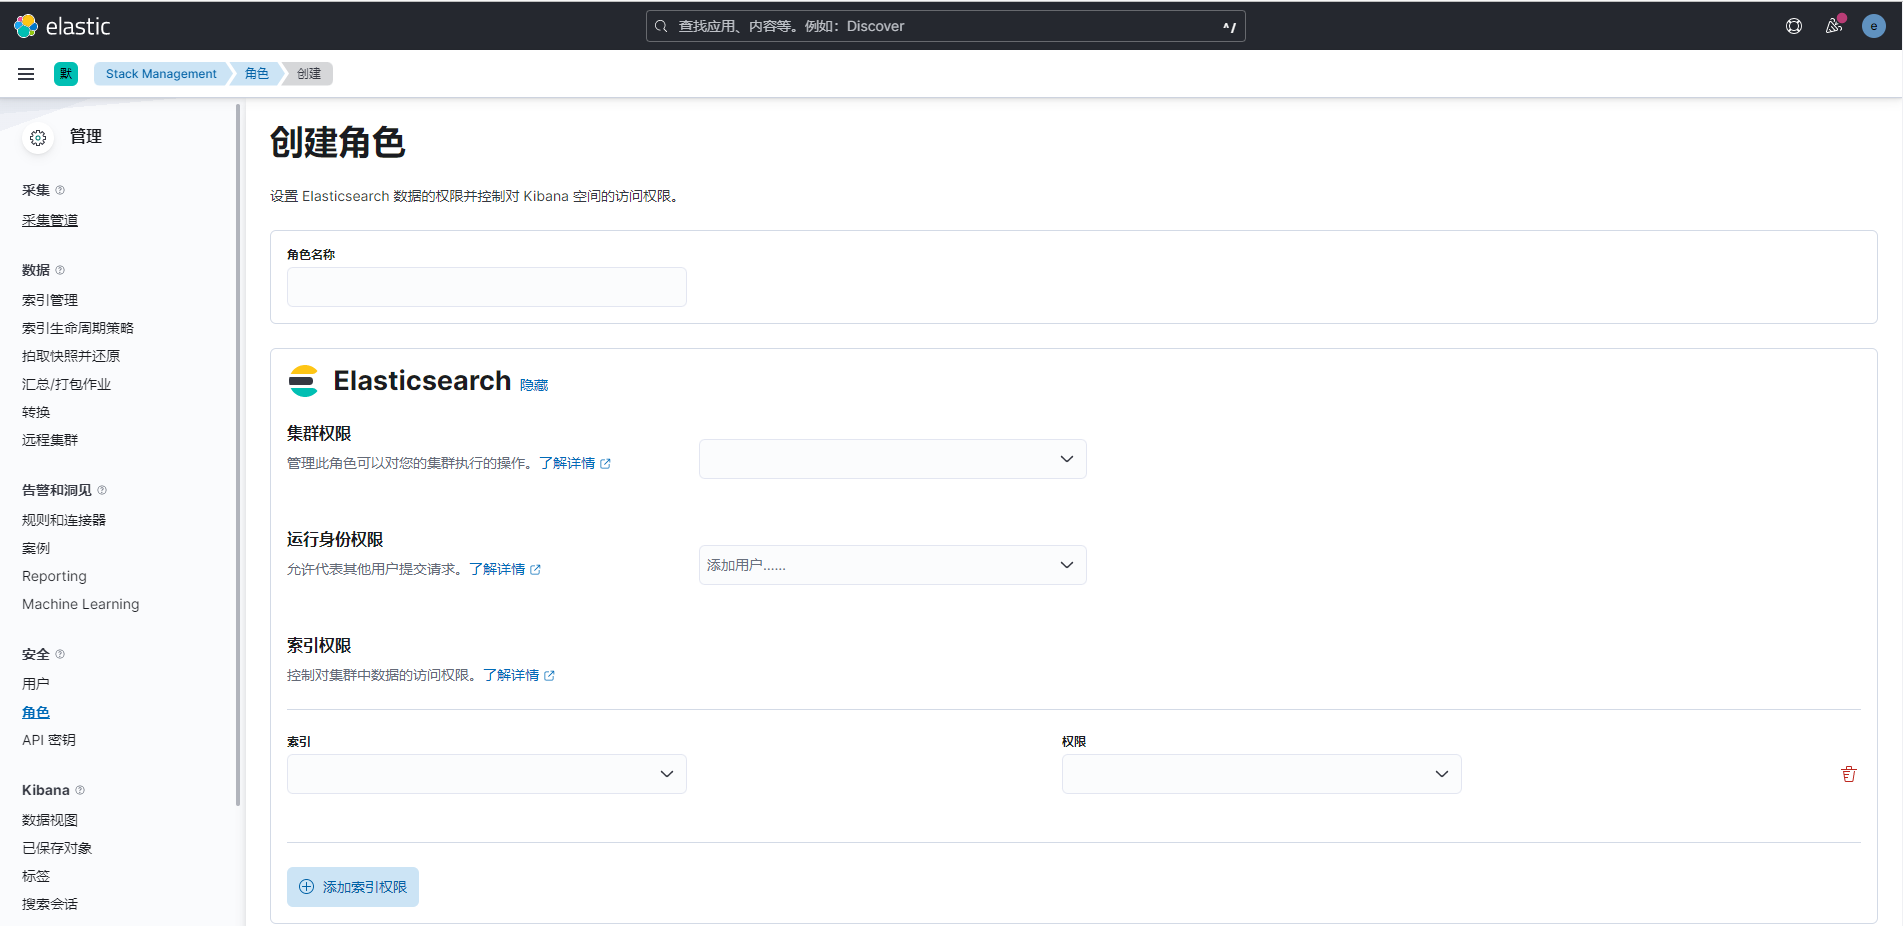Viewport: 1903px width, 926px height.
Task: Open 已保存对象 in the sidebar
Action: 57,848
